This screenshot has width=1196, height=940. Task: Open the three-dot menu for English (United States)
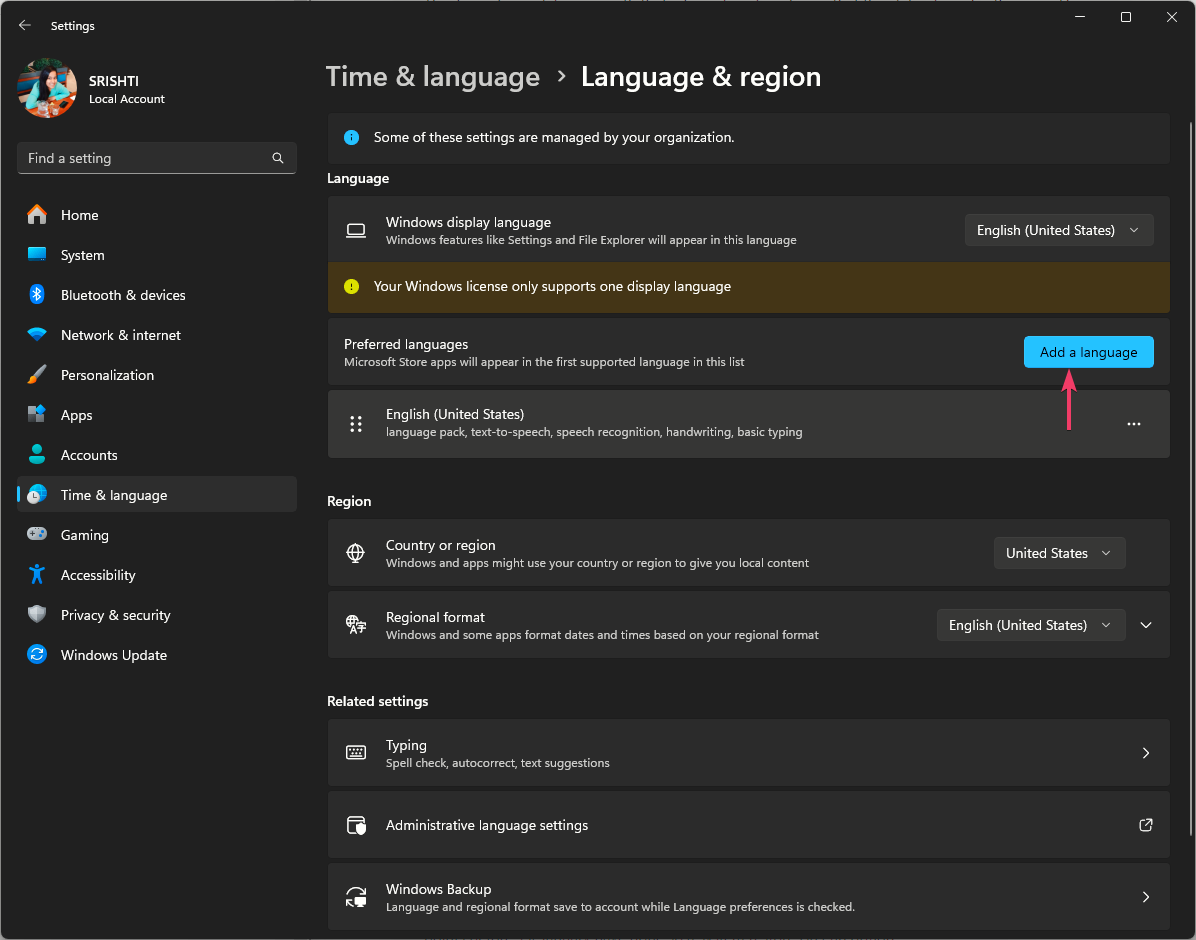[x=1133, y=424]
